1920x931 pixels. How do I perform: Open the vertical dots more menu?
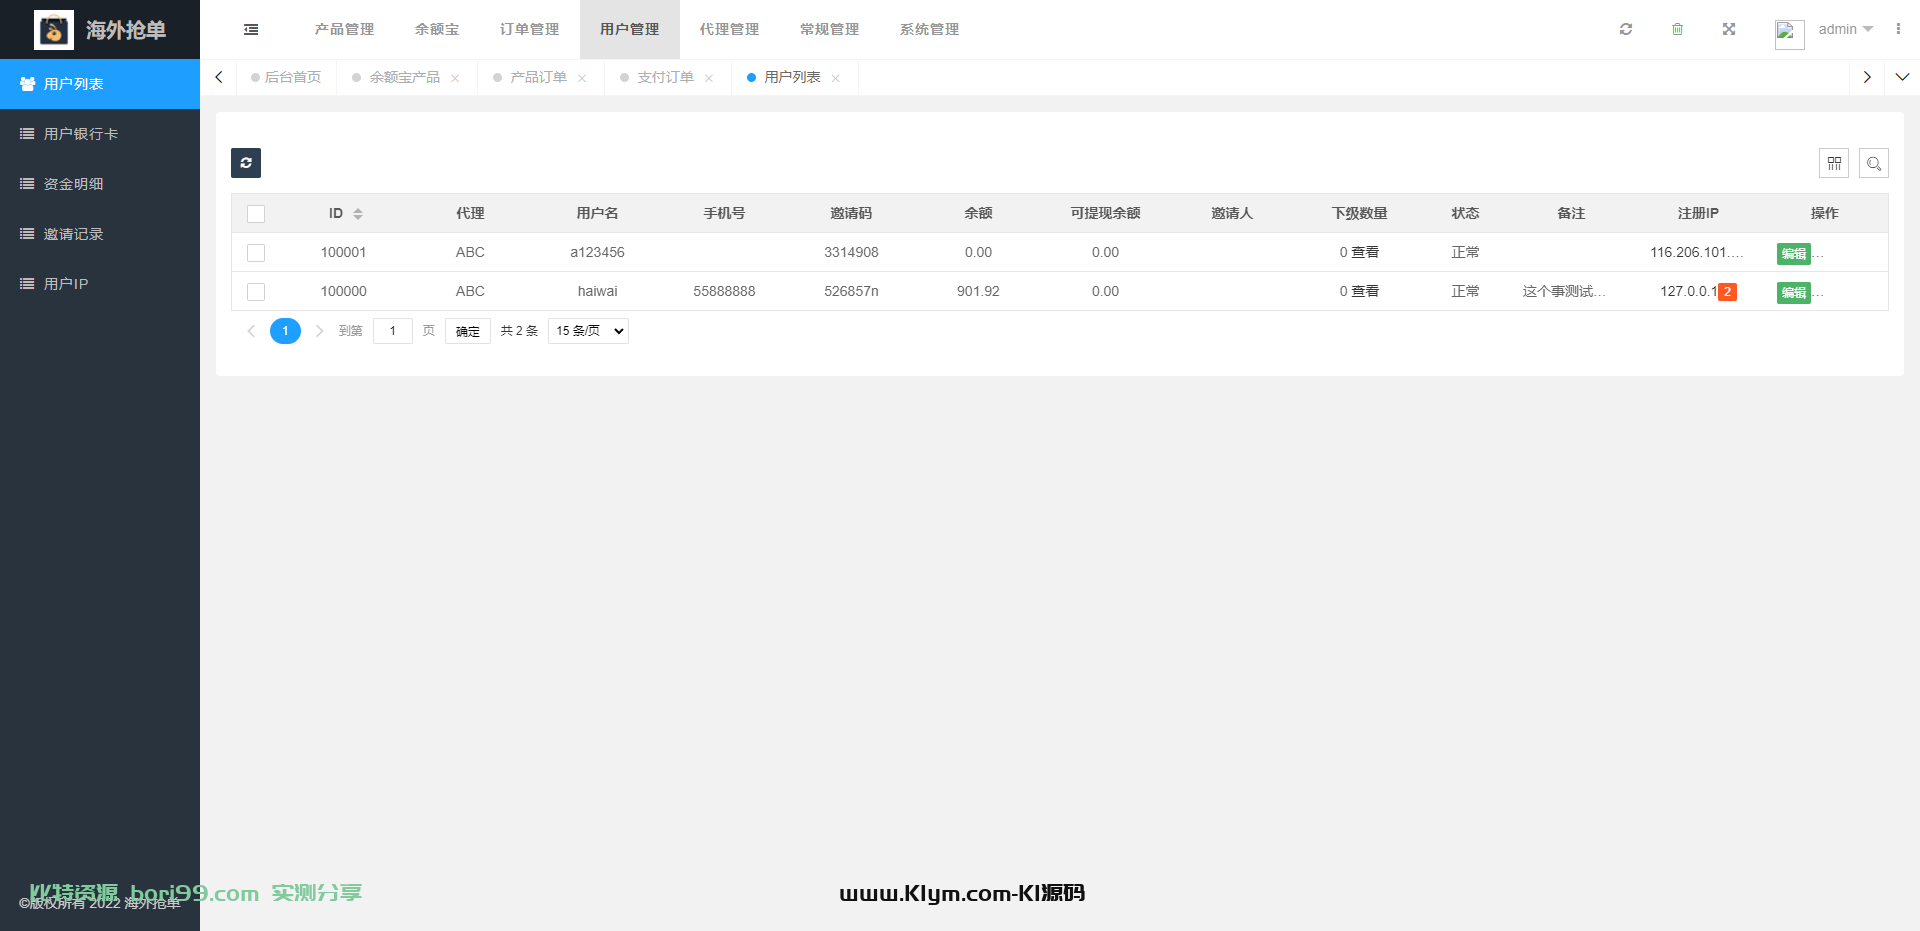coord(1898,29)
